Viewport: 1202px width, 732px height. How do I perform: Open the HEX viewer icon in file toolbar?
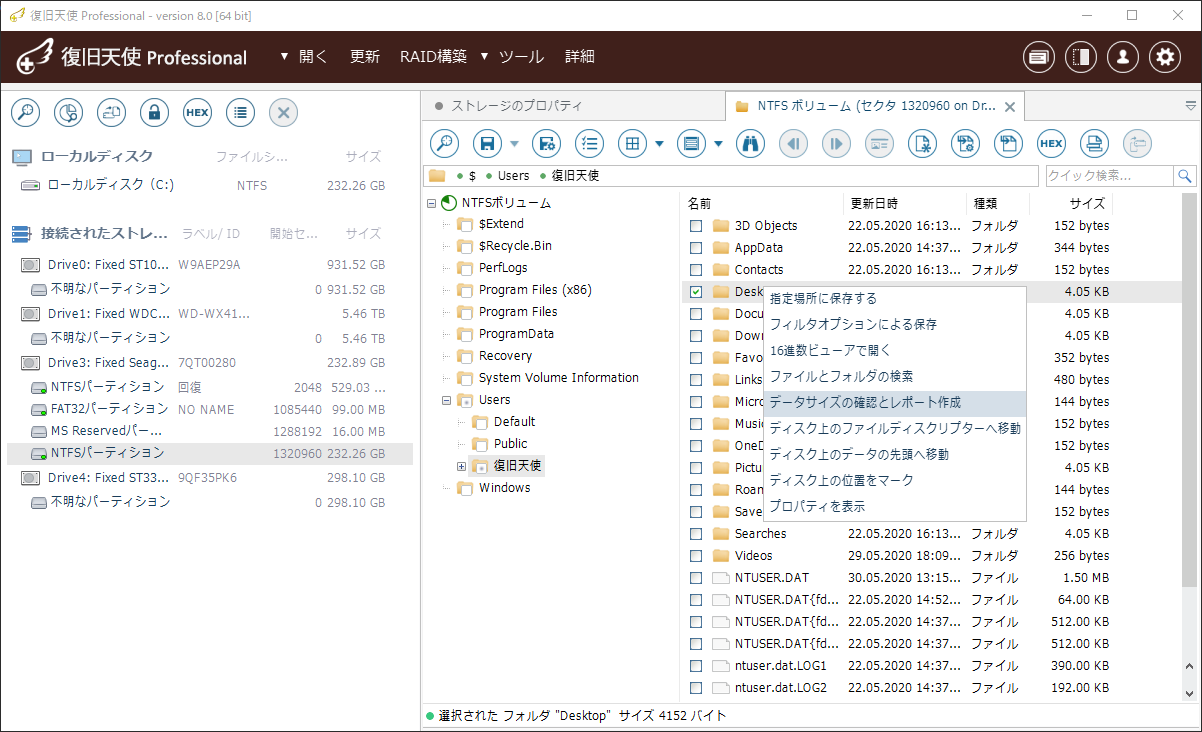tap(1051, 144)
